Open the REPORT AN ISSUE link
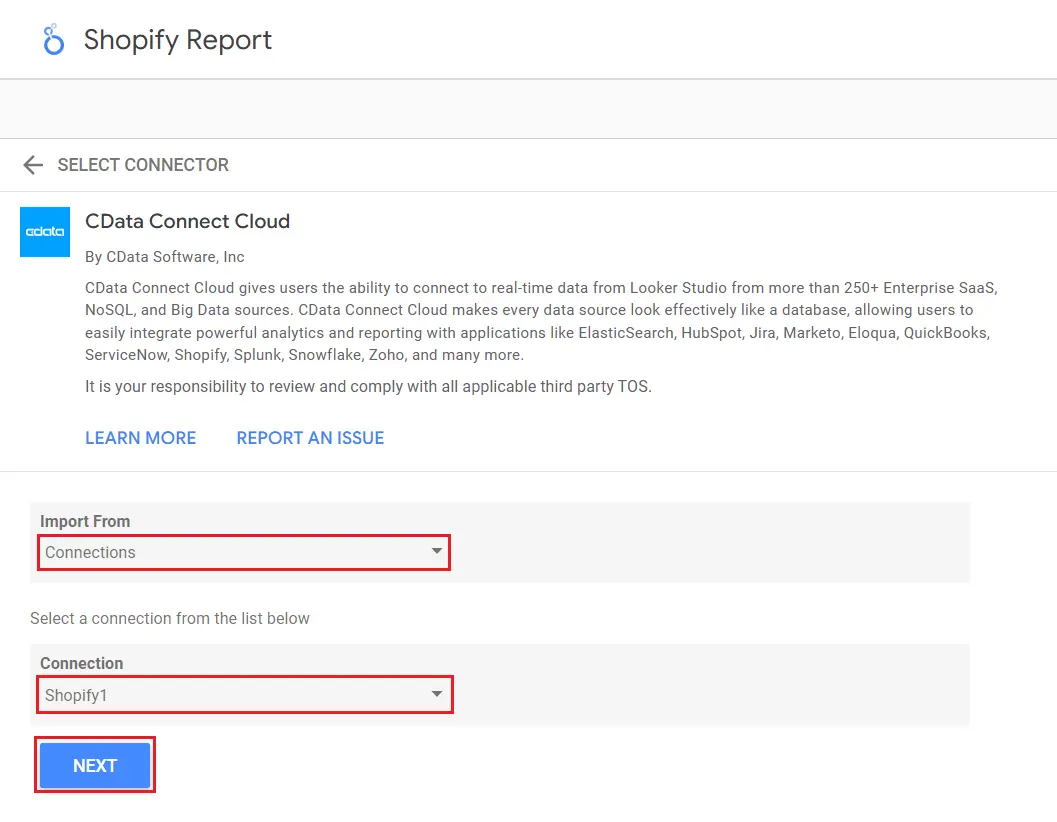This screenshot has height=822, width=1057. click(310, 437)
